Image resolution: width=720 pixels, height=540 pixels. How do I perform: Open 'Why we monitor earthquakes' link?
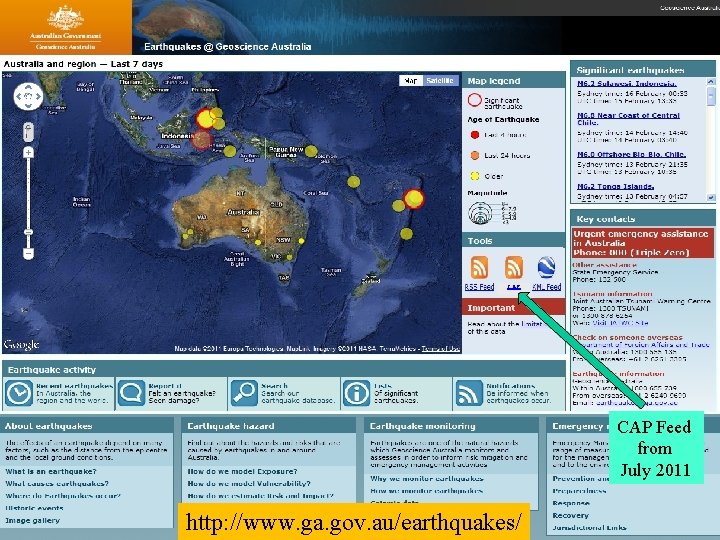(427, 478)
